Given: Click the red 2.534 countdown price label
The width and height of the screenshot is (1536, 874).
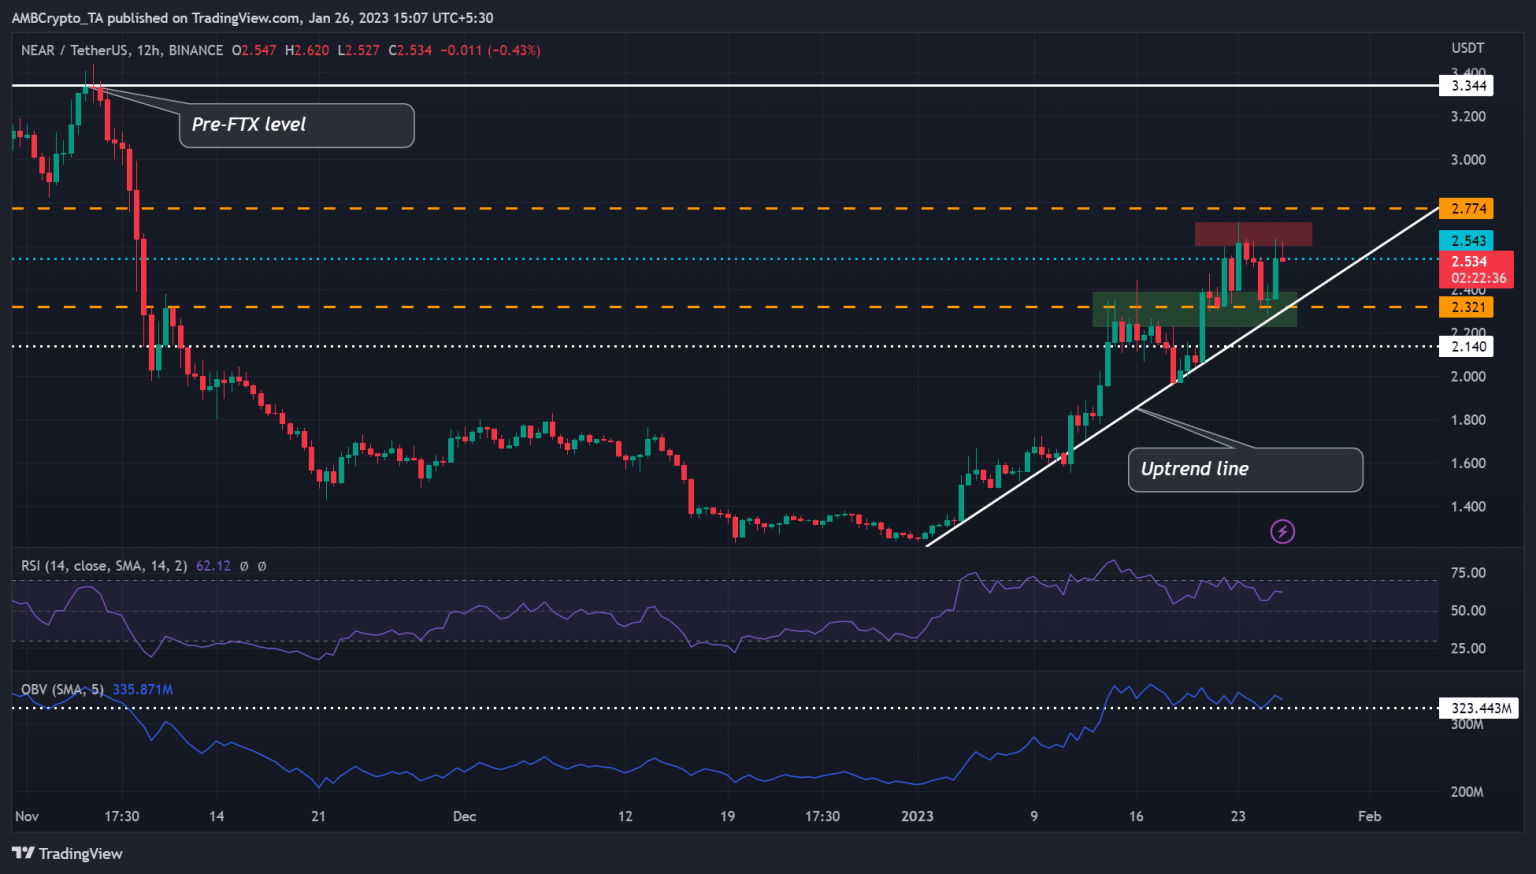Looking at the screenshot, I should pyautogui.click(x=1477, y=270).
